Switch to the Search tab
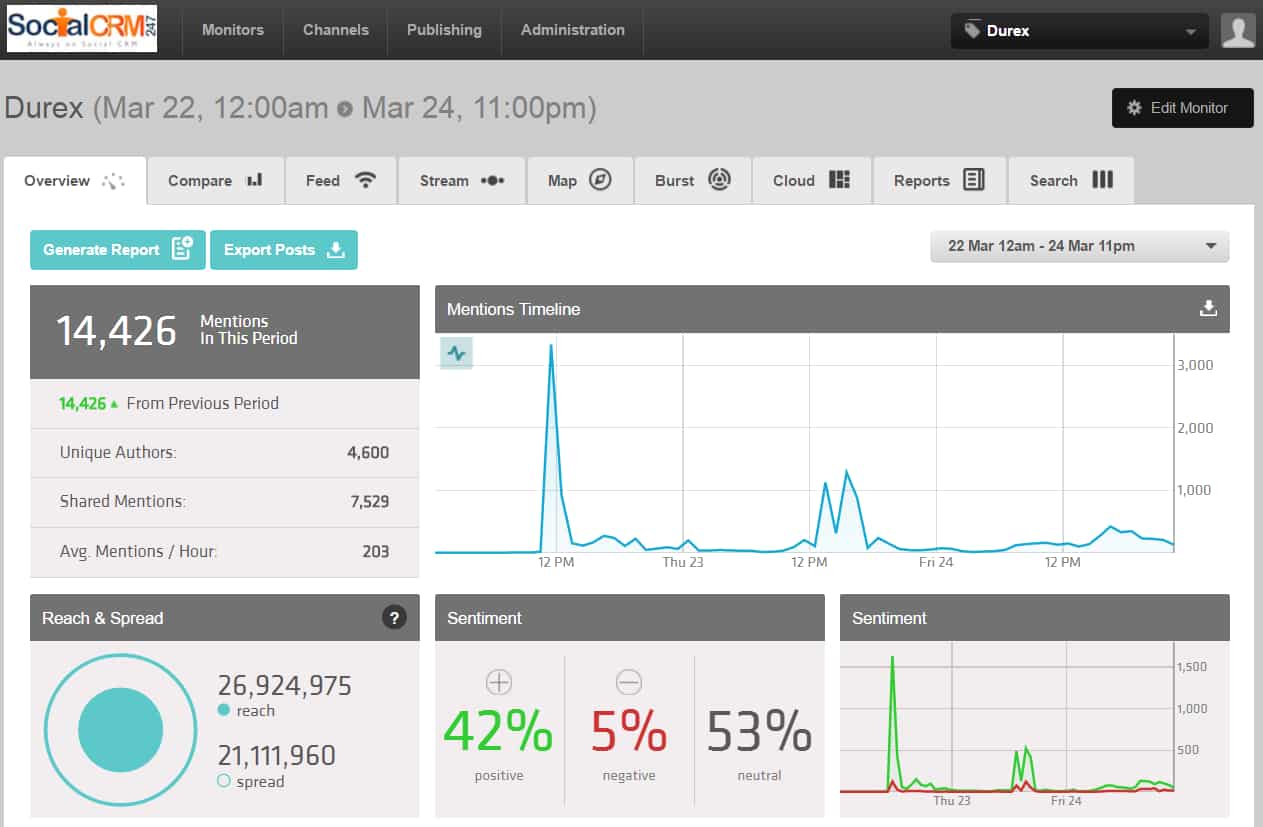Viewport: 1263px width, 827px height. (1071, 181)
